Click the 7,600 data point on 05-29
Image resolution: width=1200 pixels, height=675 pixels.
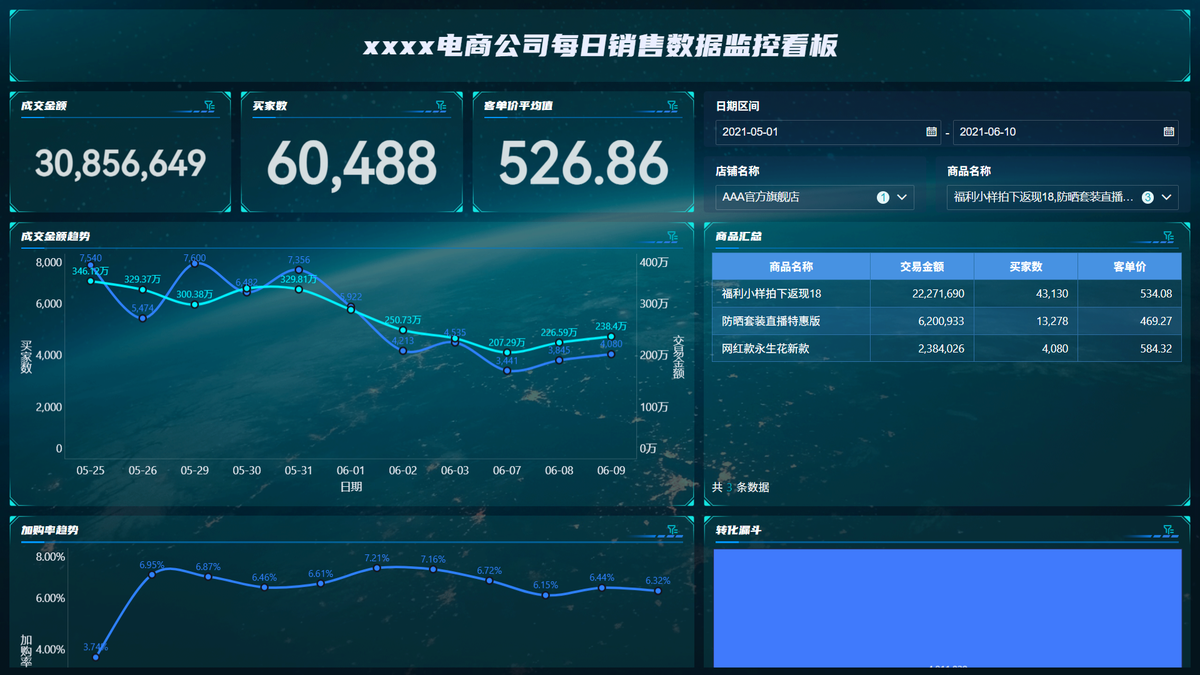(x=195, y=264)
